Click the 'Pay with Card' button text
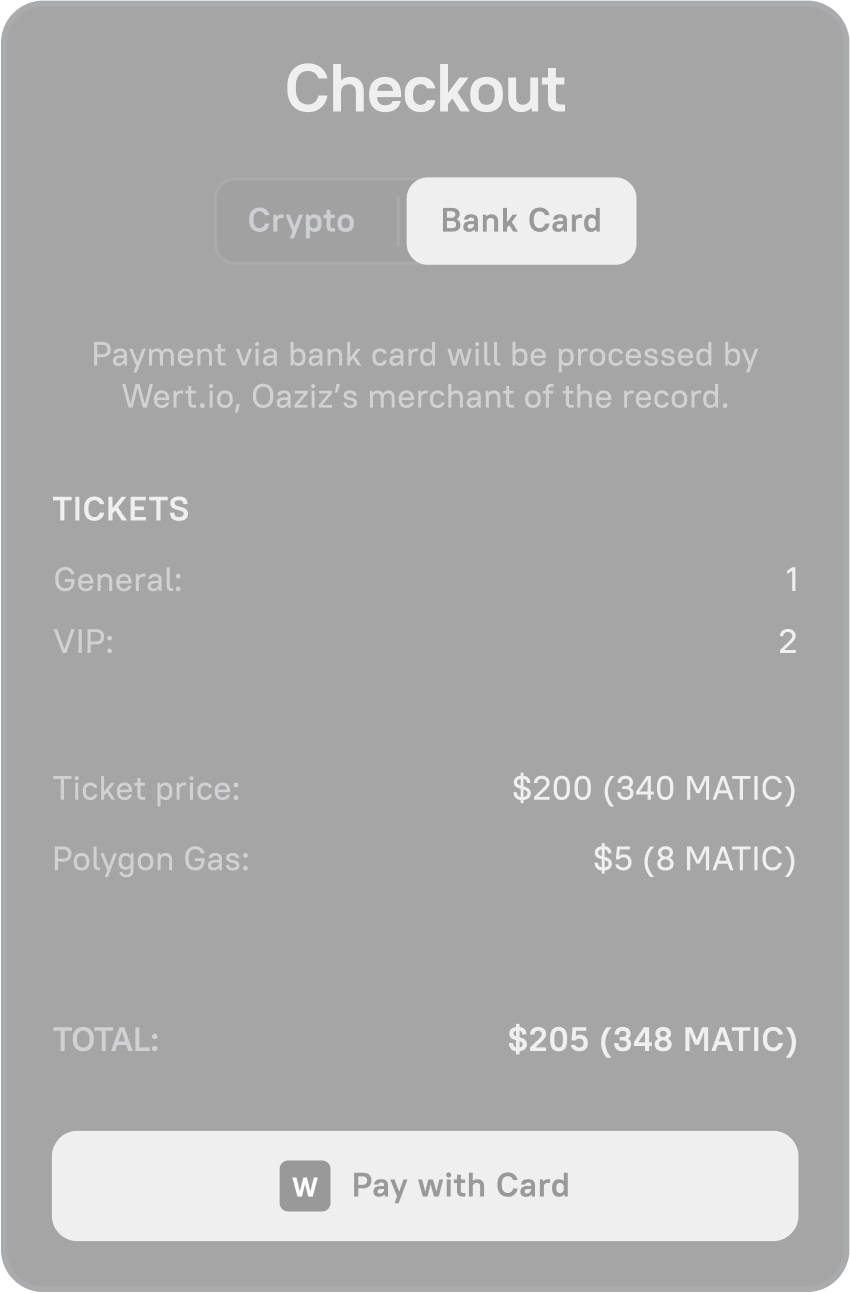Image resolution: width=850 pixels, height=1293 pixels. (461, 1186)
